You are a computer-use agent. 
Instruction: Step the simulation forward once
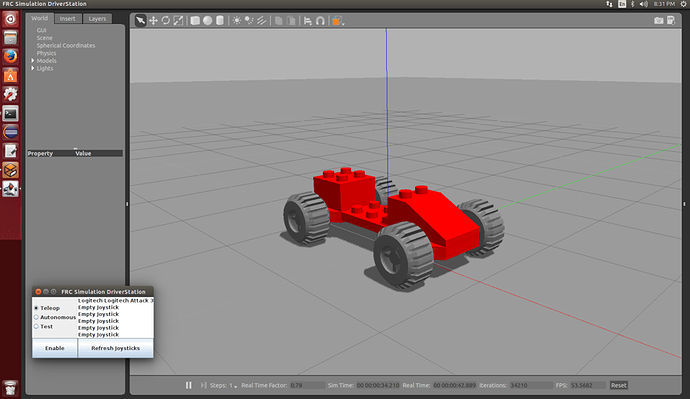203,385
